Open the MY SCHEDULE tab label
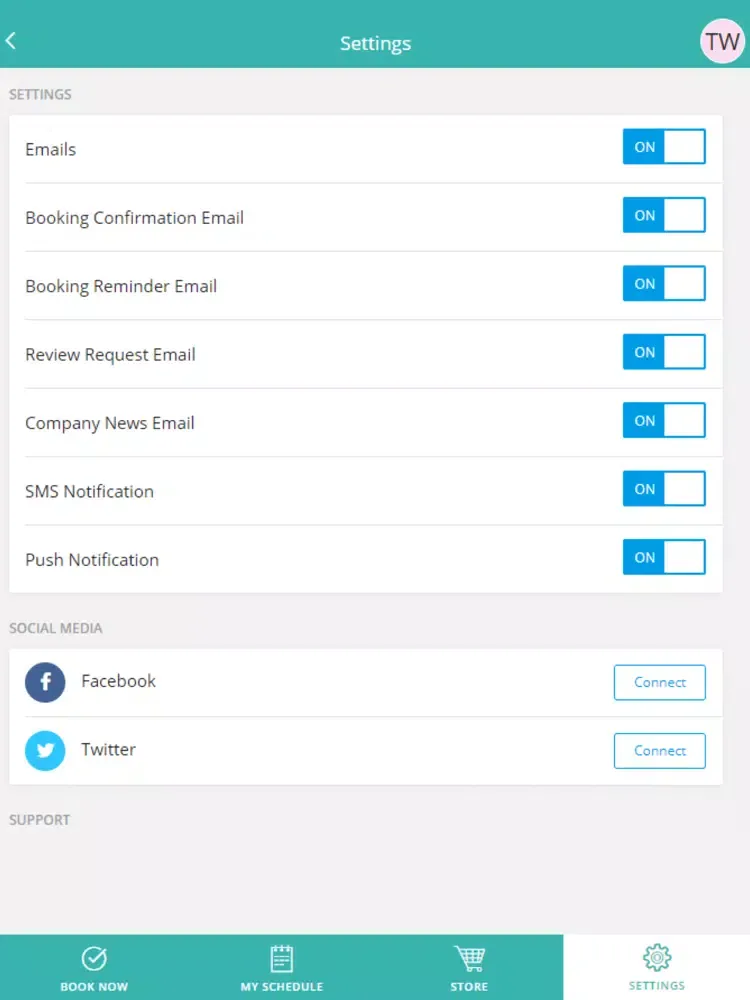This screenshot has height=1000, width=750. pyautogui.click(x=281, y=987)
